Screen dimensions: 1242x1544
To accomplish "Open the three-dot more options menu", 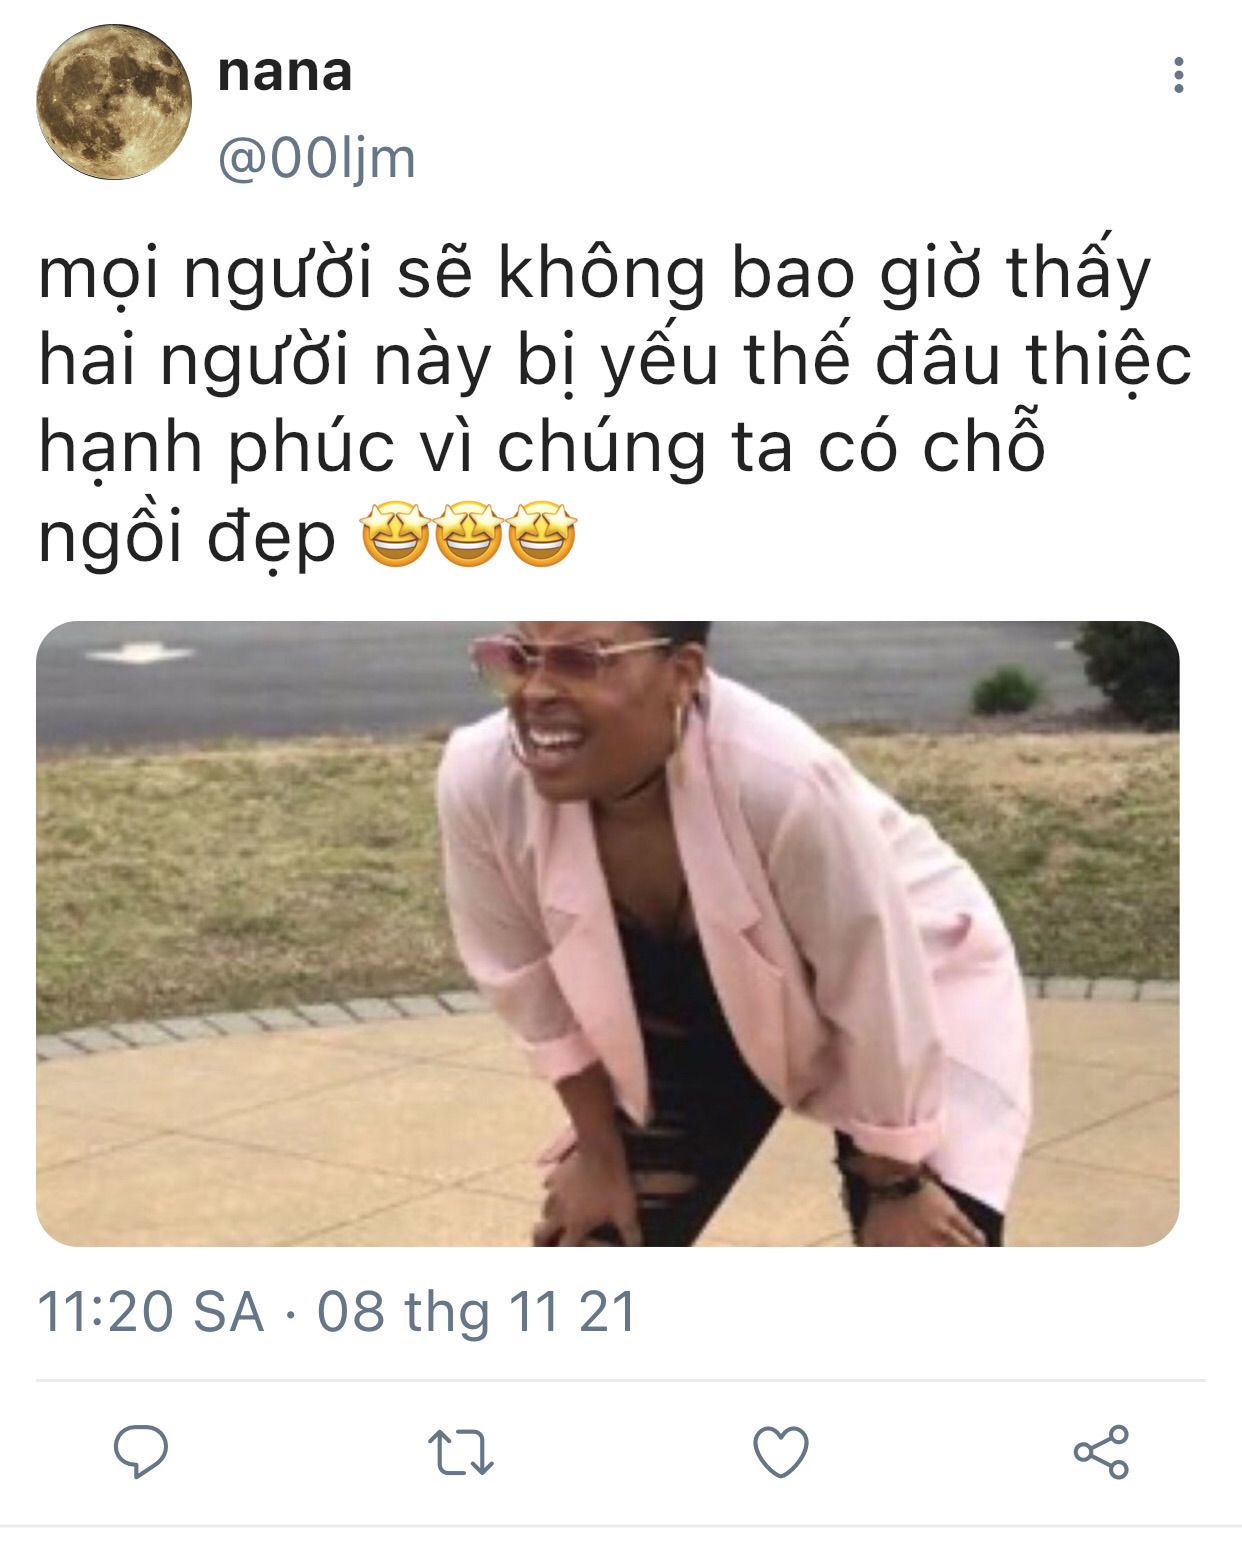I will point(1179,75).
